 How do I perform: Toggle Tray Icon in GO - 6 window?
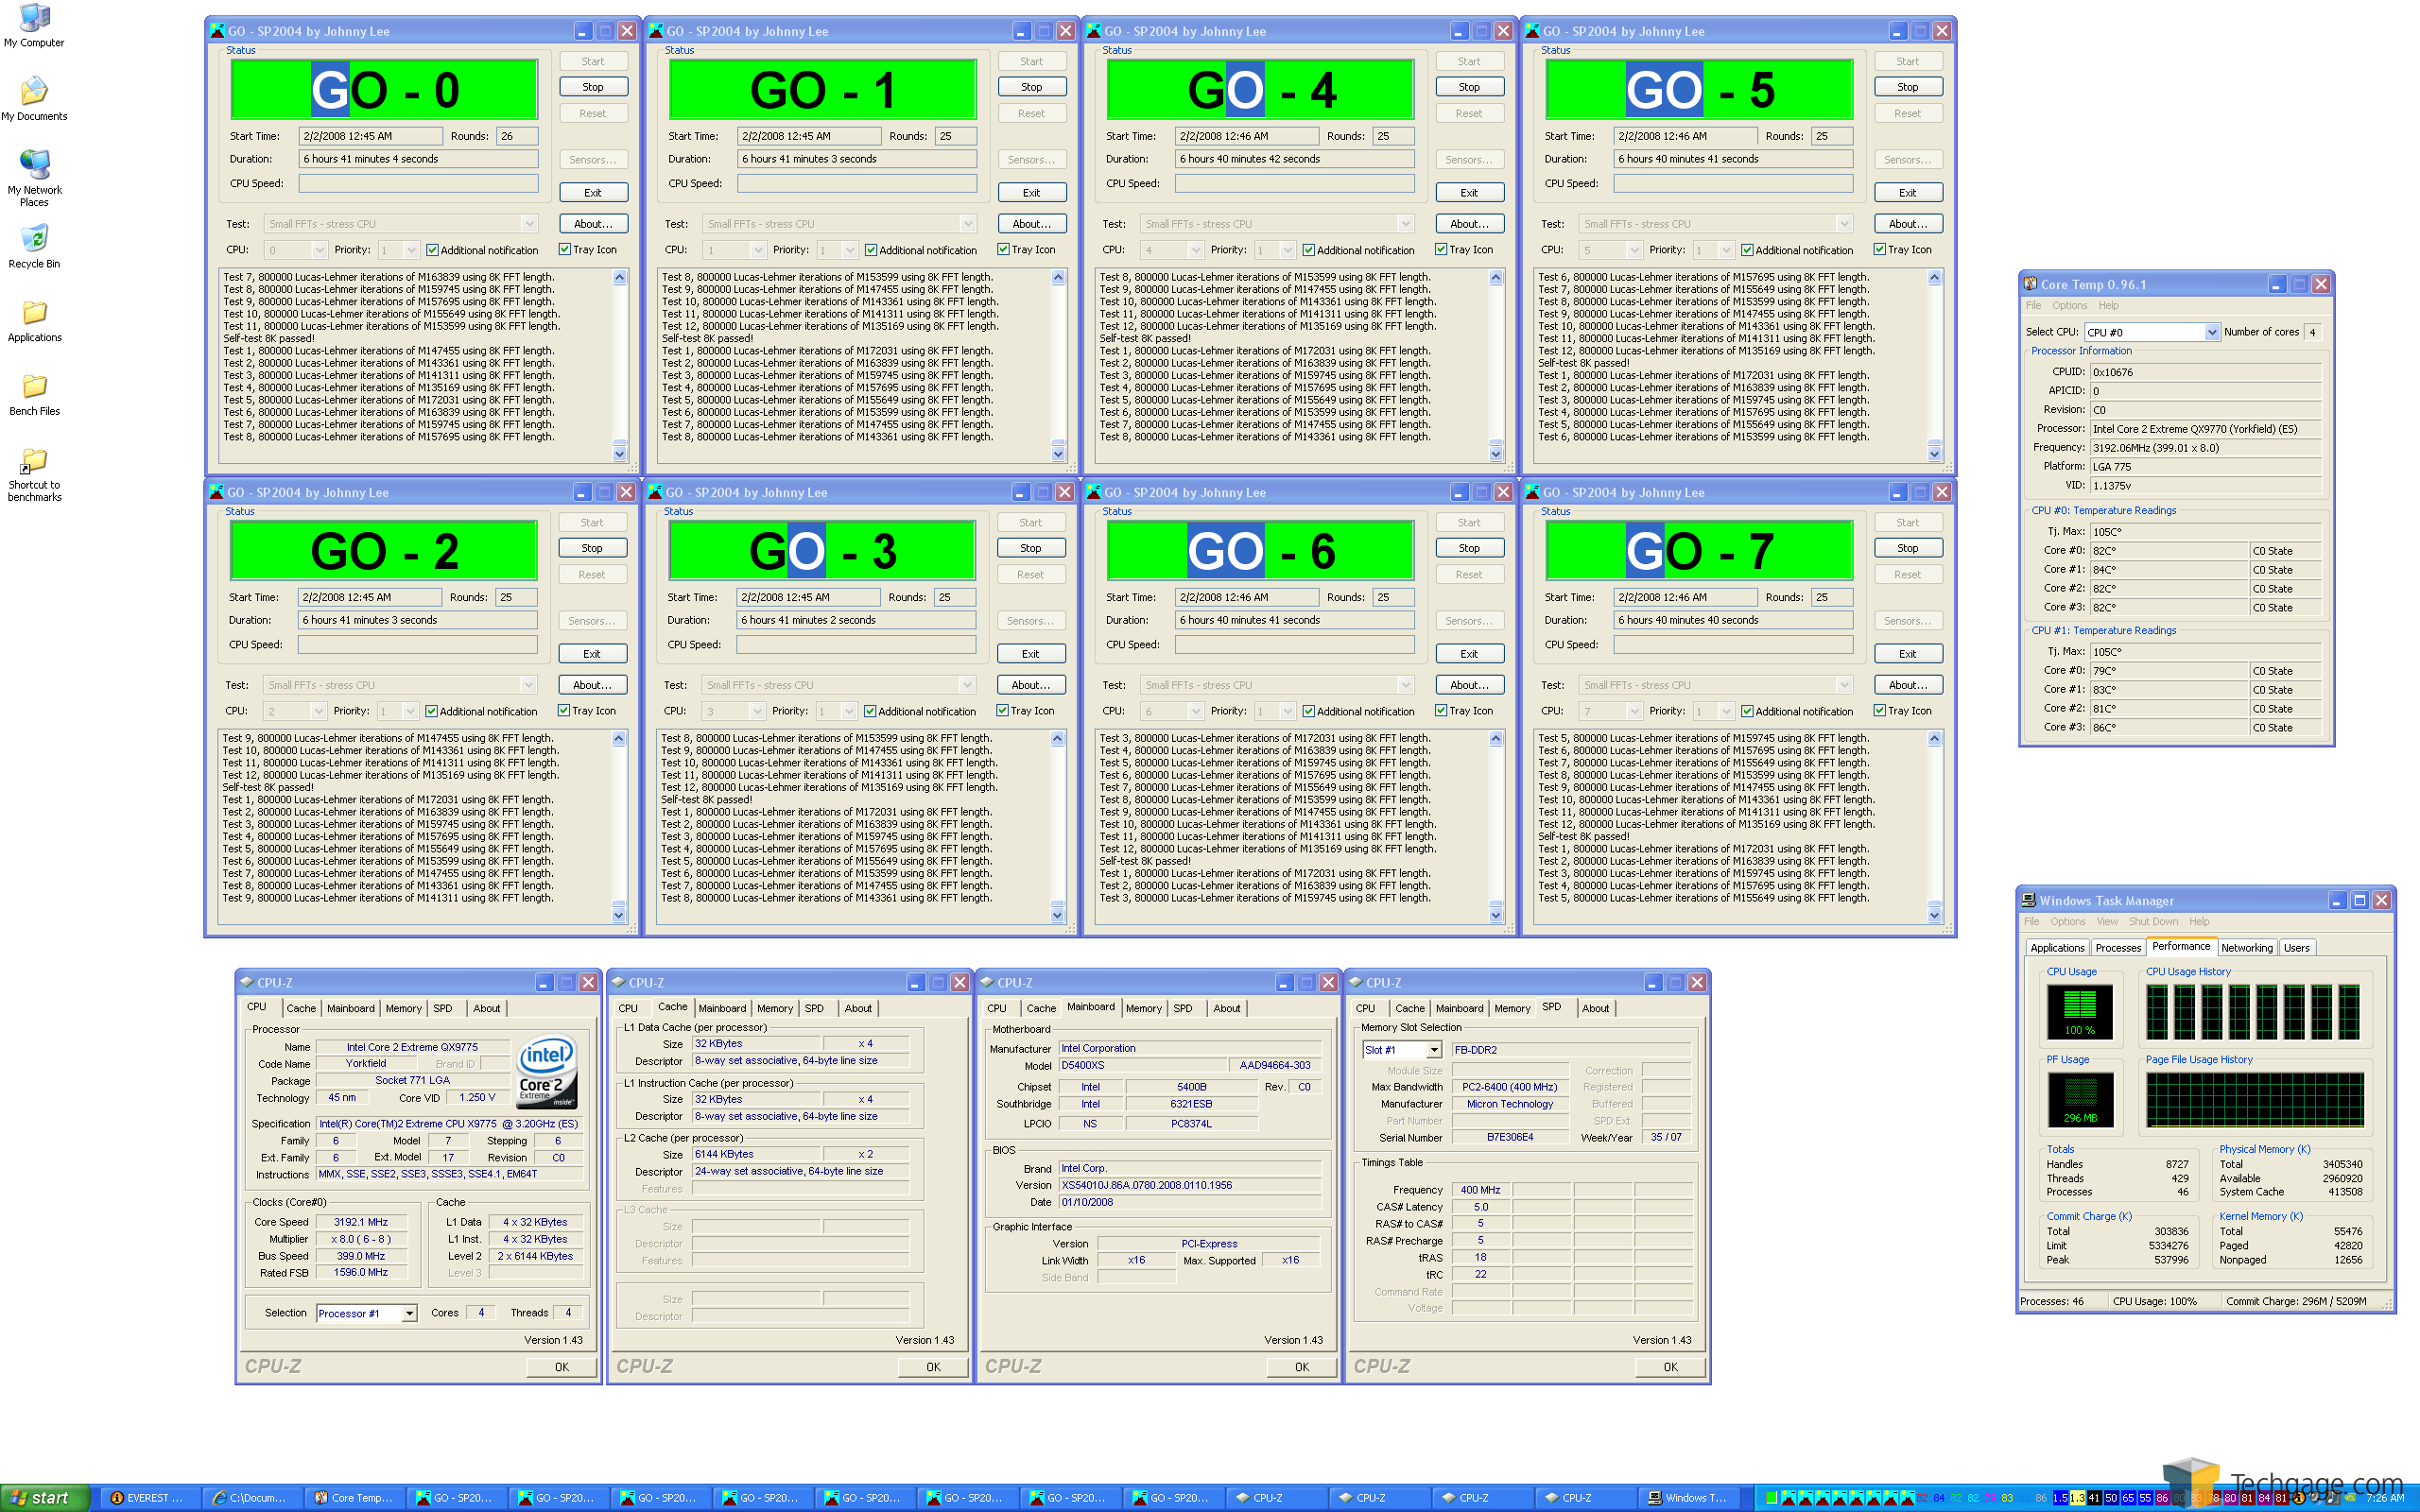click(1464, 711)
